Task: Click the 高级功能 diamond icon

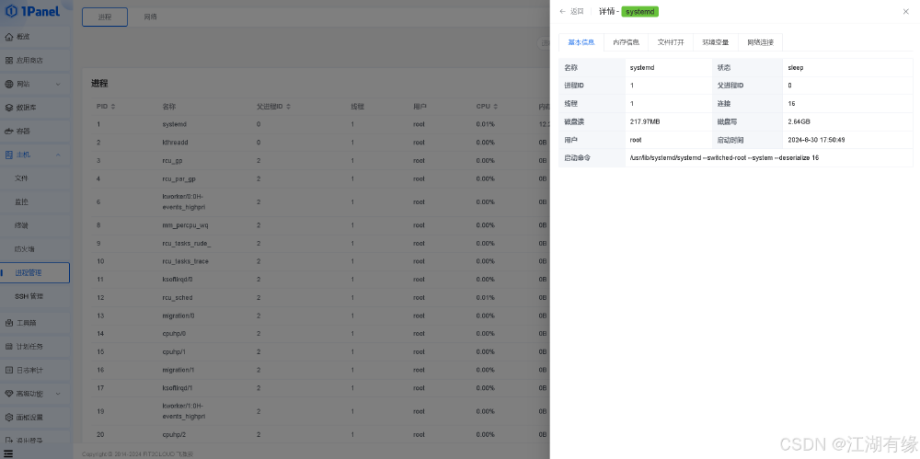Action: [x=9, y=394]
